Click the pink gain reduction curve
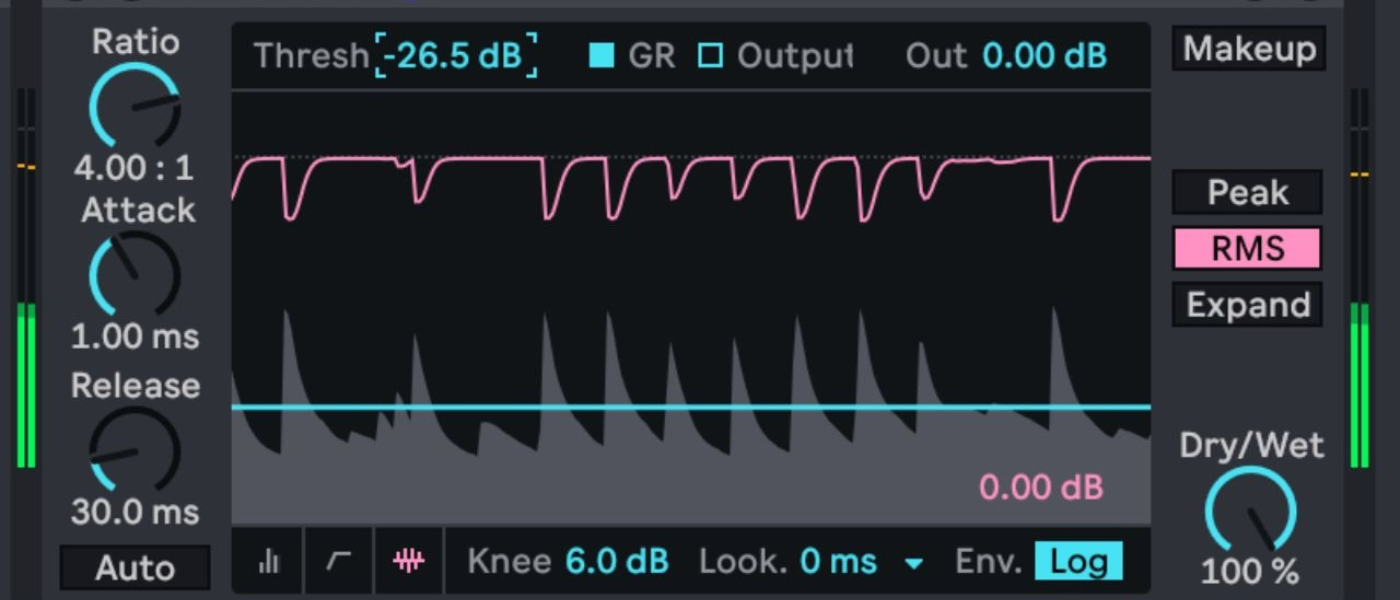 tap(690, 187)
